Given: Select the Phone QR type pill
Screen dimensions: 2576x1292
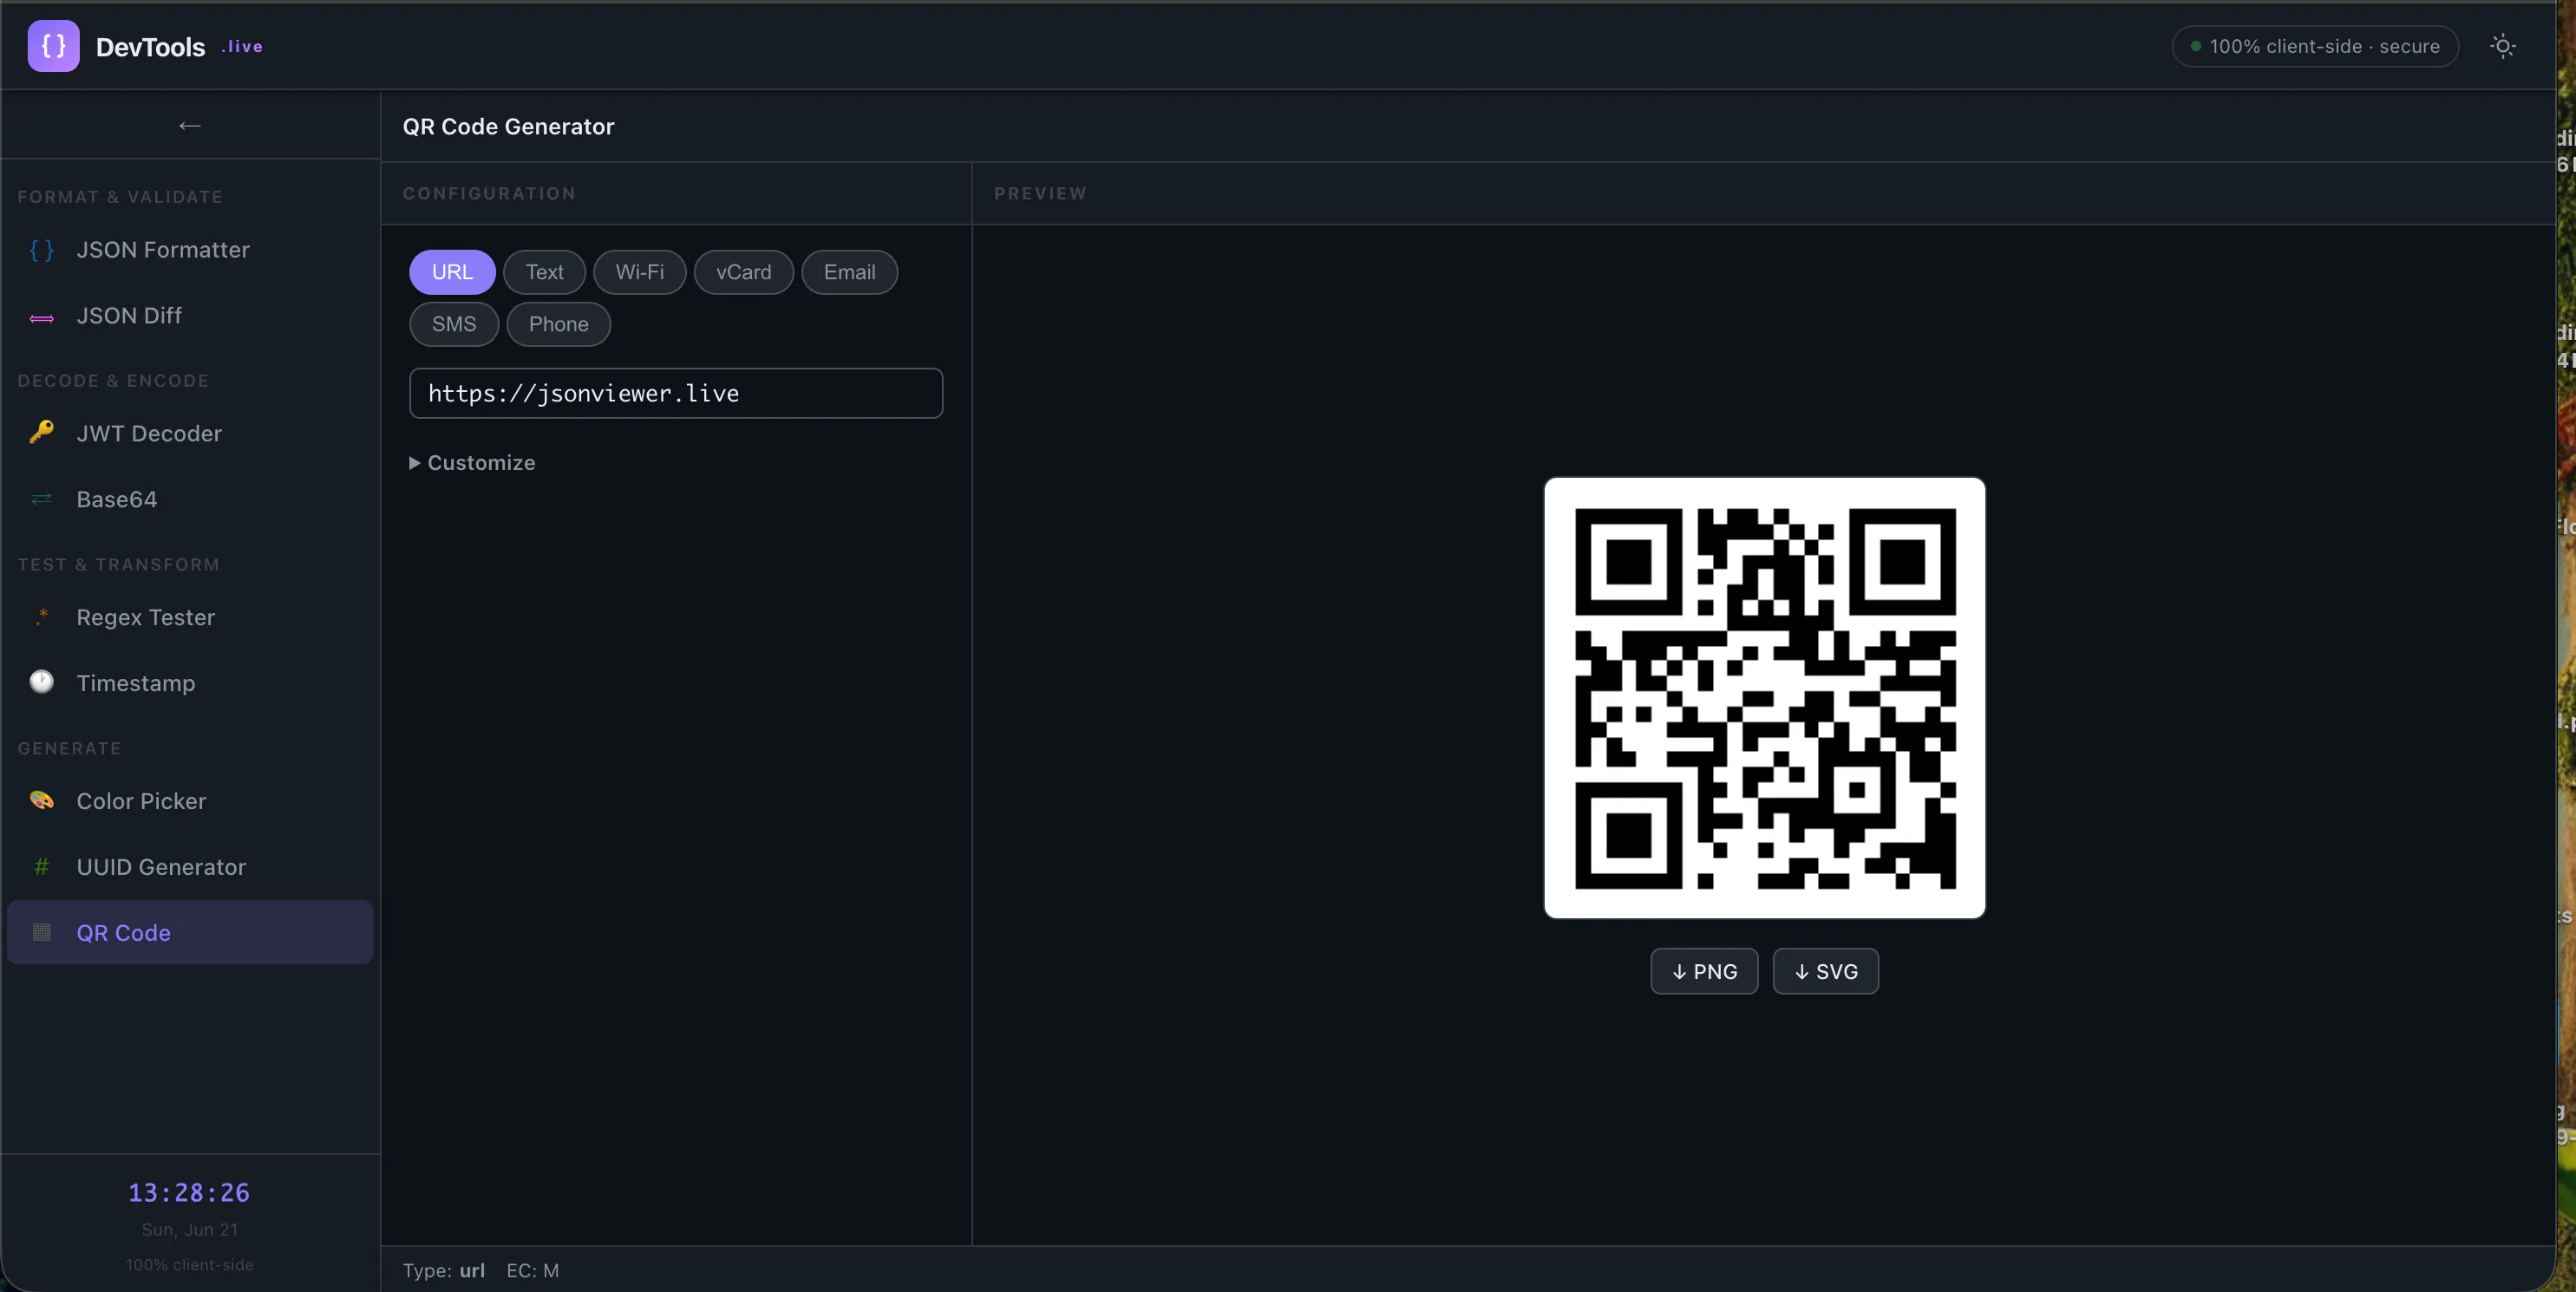Looking at the screenshot, I should click(x=559, y=324).
